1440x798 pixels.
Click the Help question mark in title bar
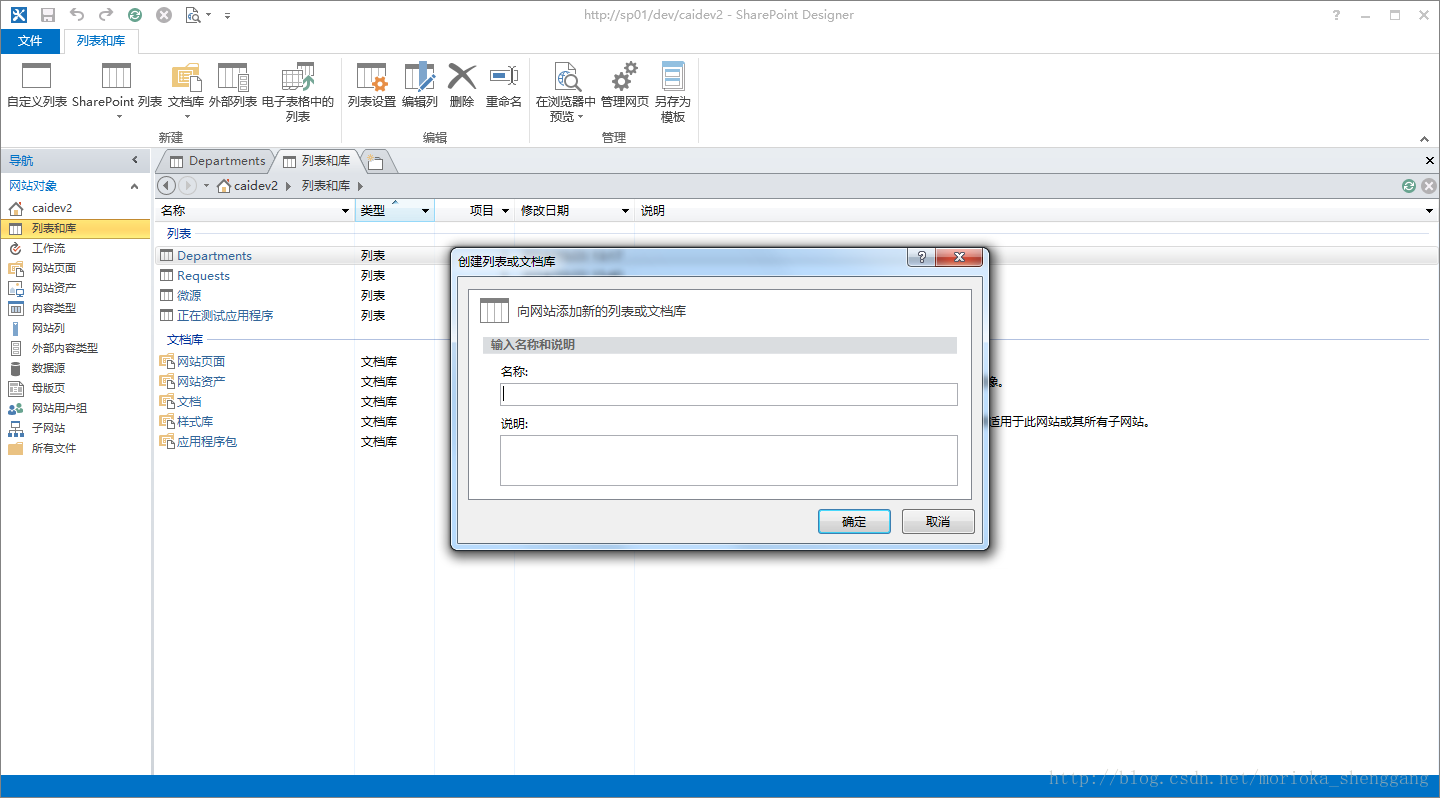point(1337,15)
